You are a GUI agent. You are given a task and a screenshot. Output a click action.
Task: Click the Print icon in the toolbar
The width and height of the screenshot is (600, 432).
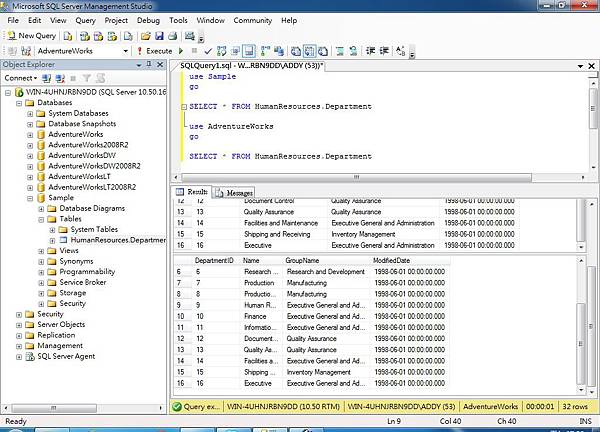click(173, 35)
